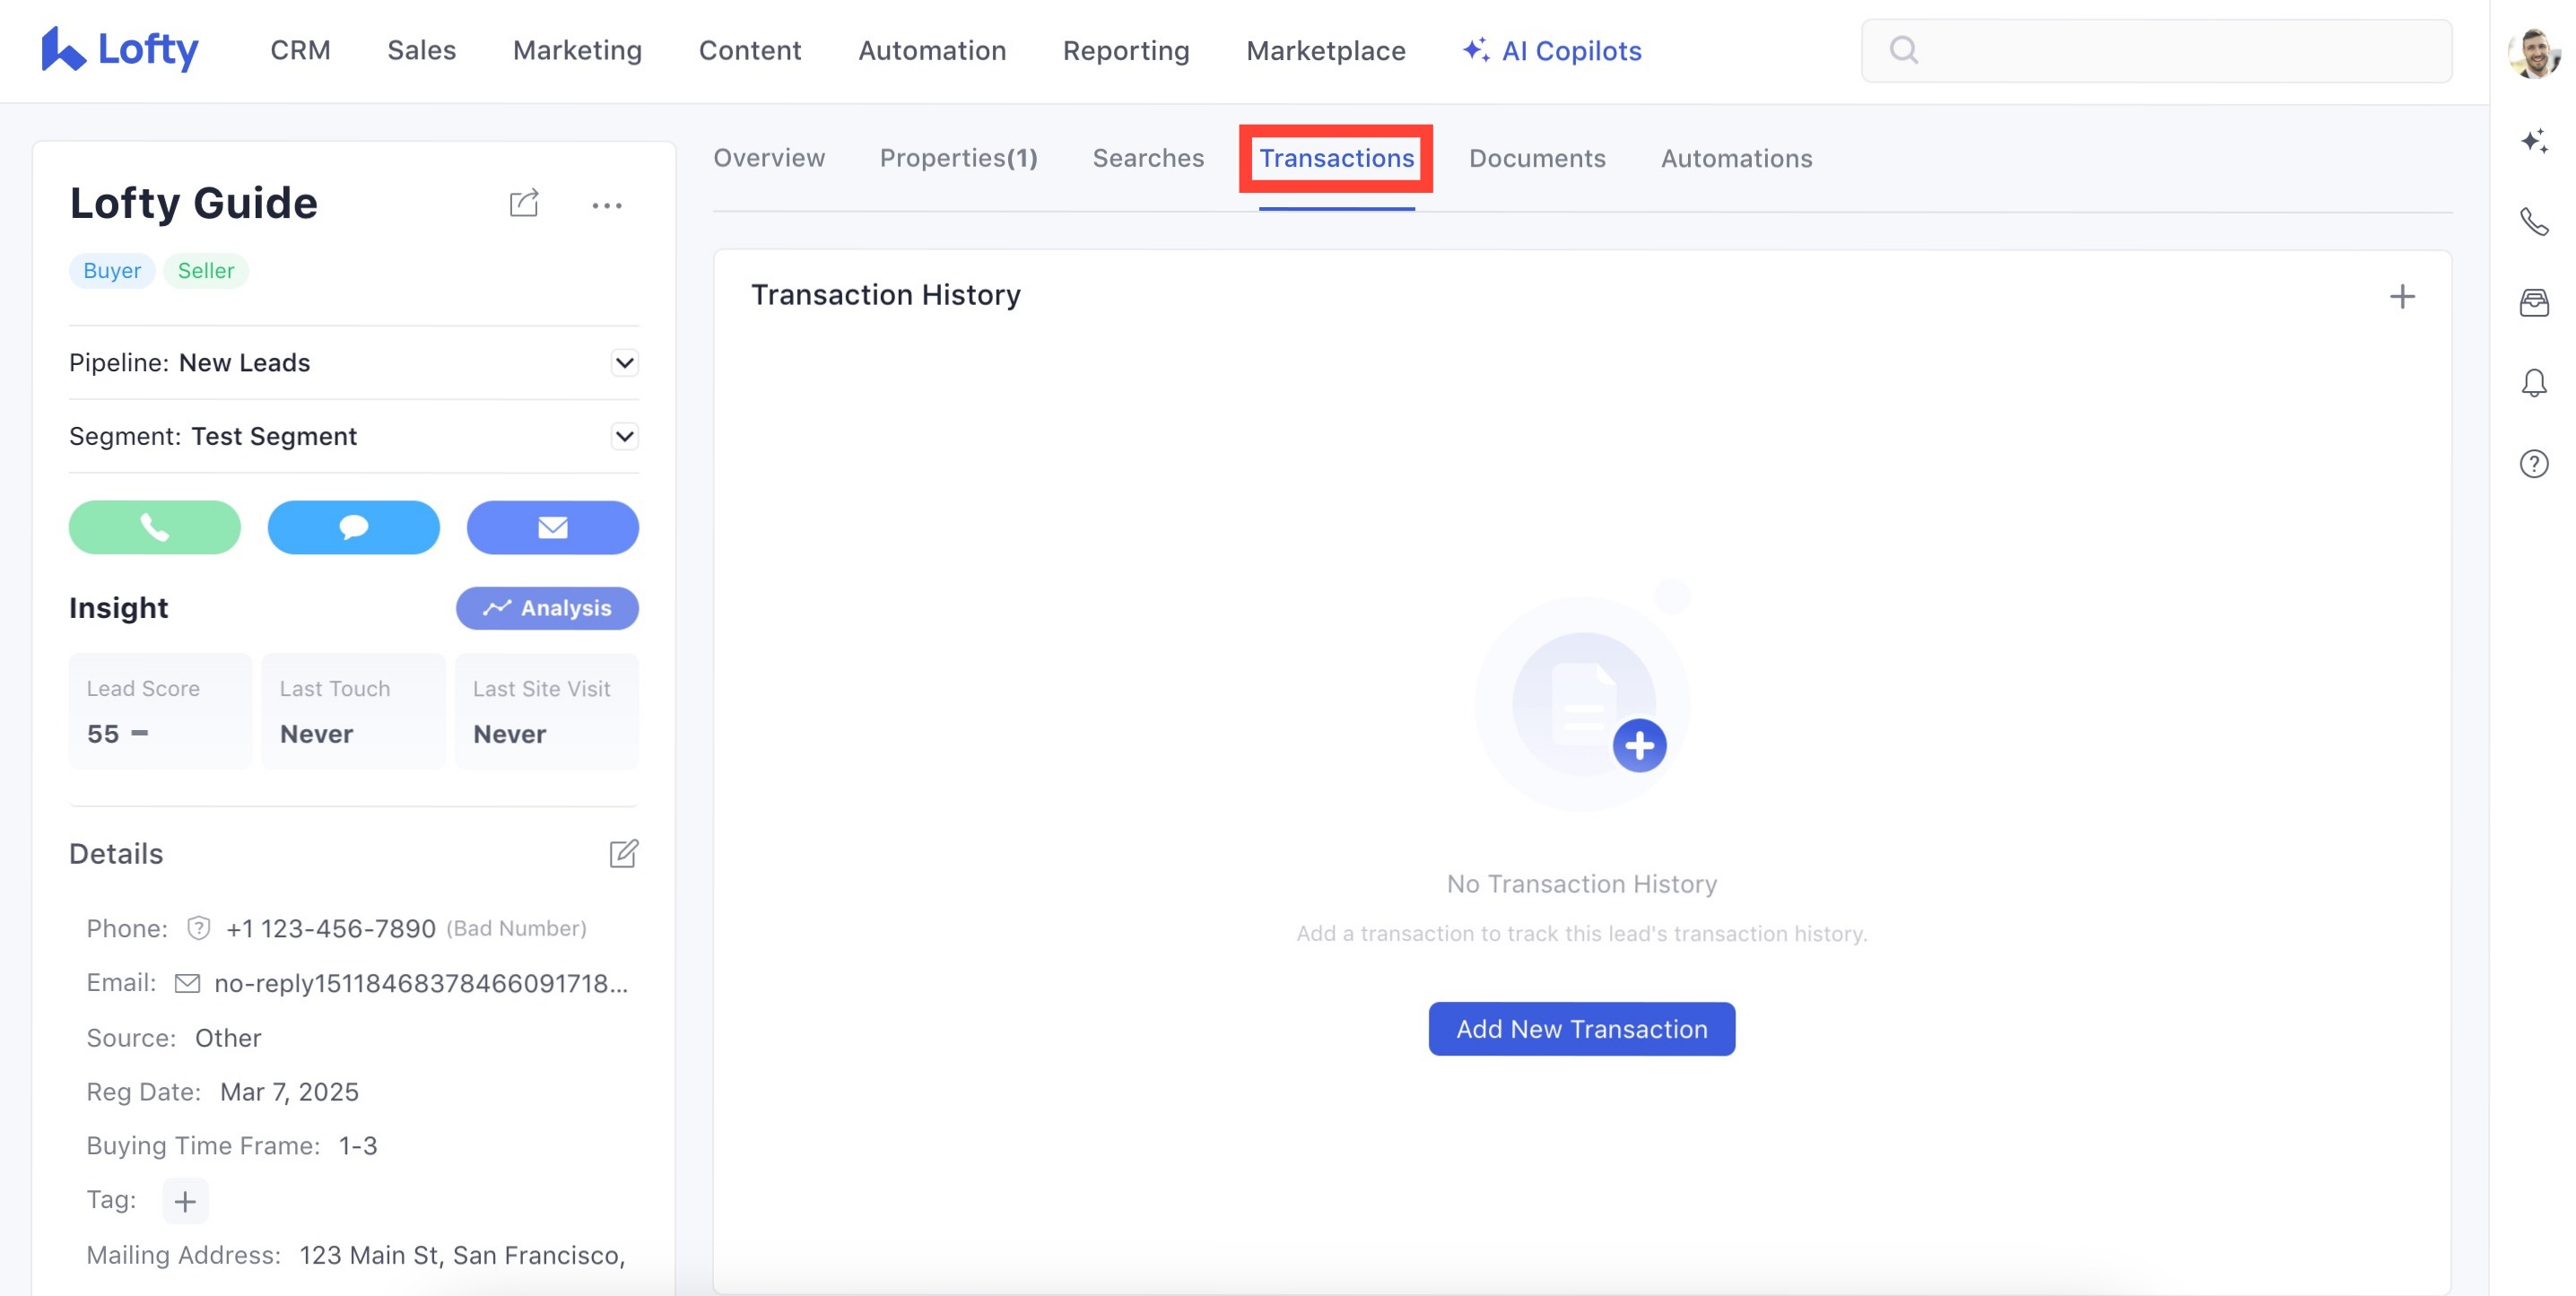Open the help question mark icon

point(2533,464)
